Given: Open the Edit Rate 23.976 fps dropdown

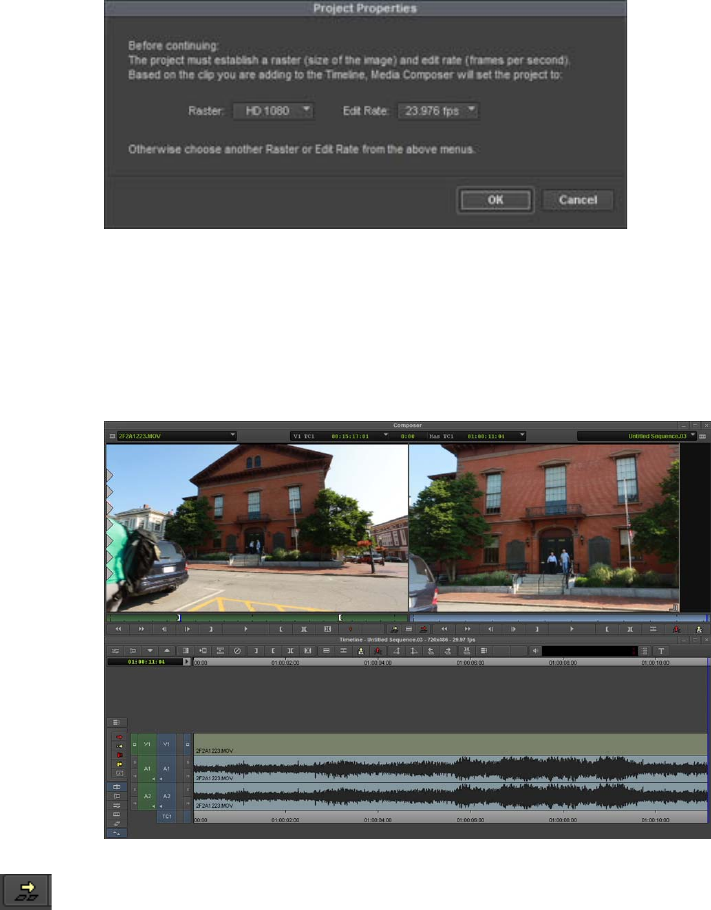Looking at the screenshot, I should (438, 110).
